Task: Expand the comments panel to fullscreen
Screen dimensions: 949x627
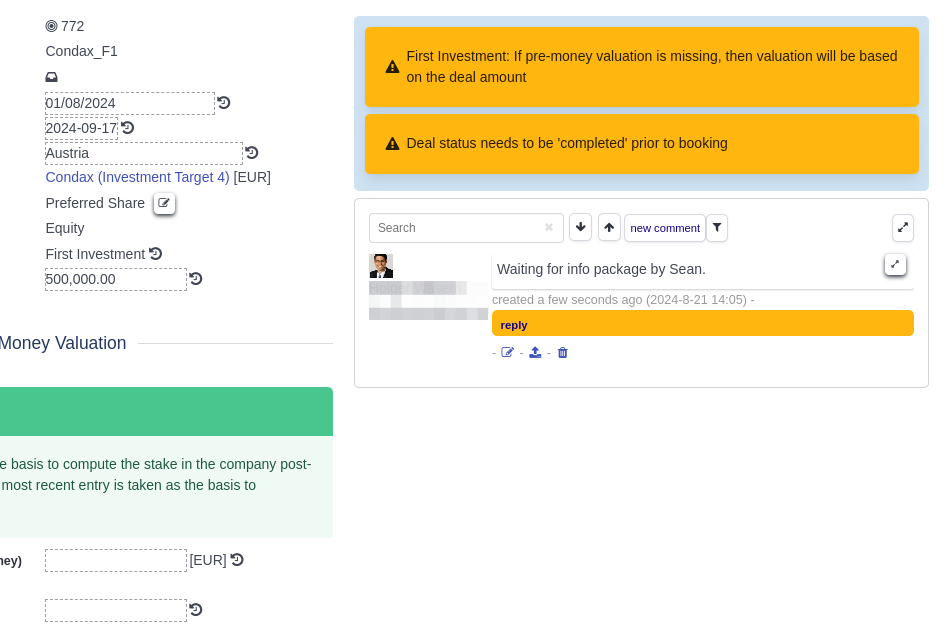Action: click(903, 228)
